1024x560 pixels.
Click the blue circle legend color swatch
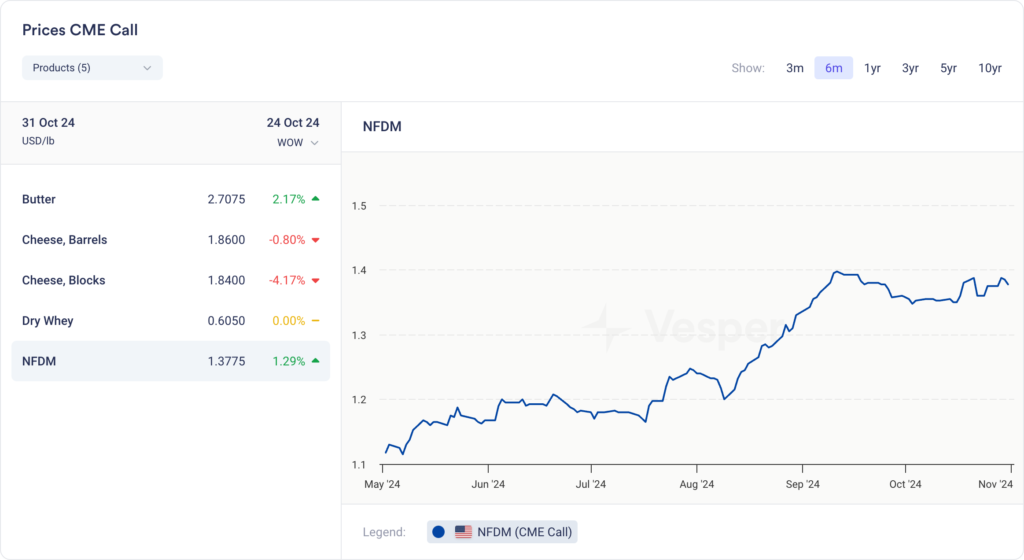pos(438,532)
